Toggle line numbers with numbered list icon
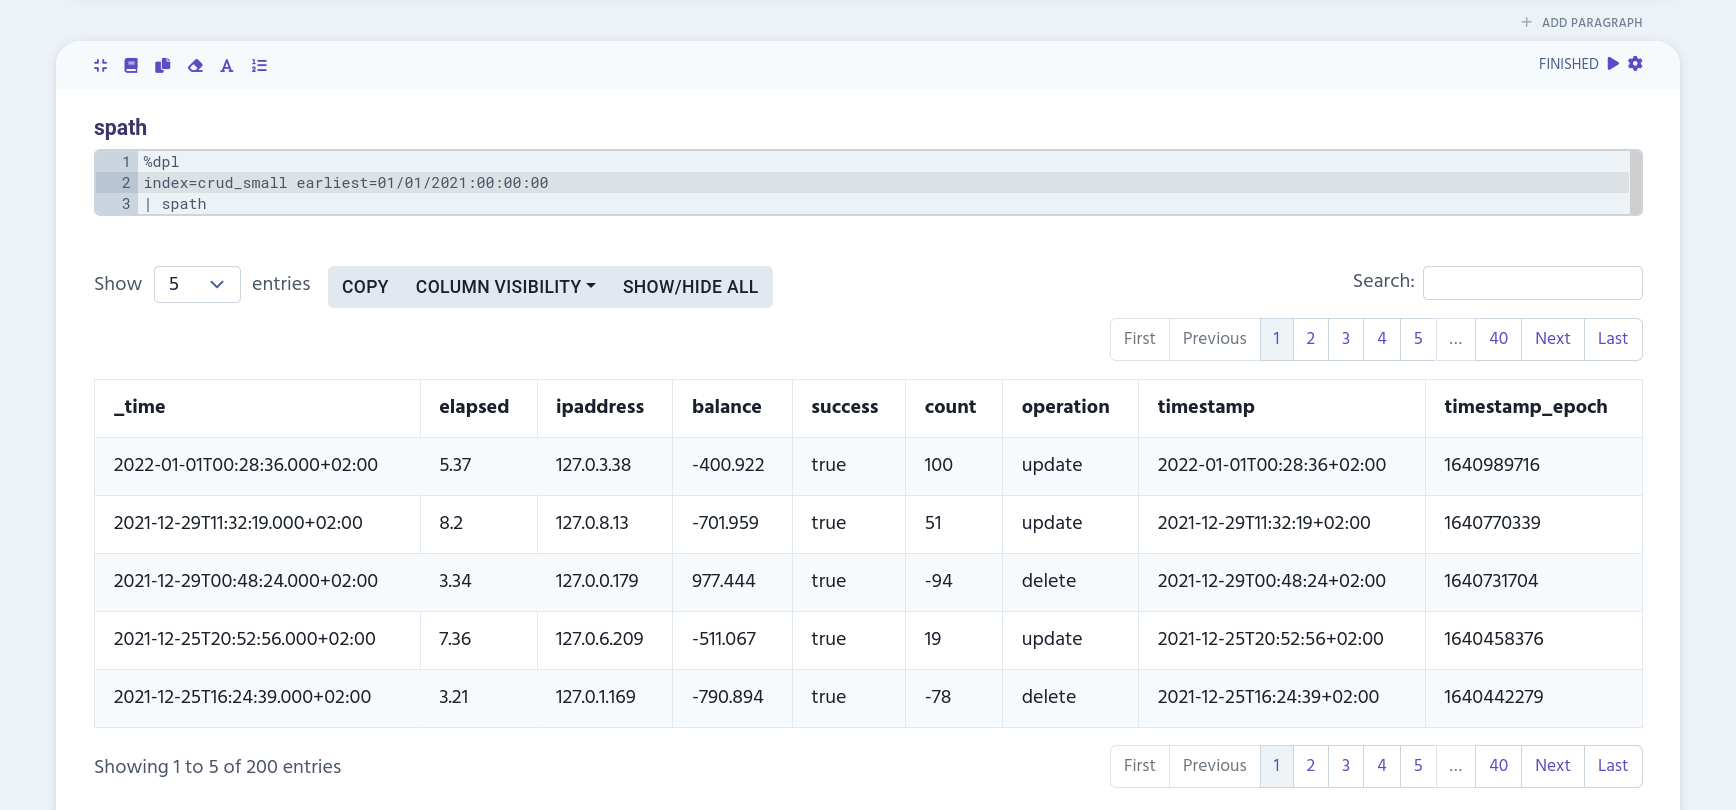 click(259, 65)
